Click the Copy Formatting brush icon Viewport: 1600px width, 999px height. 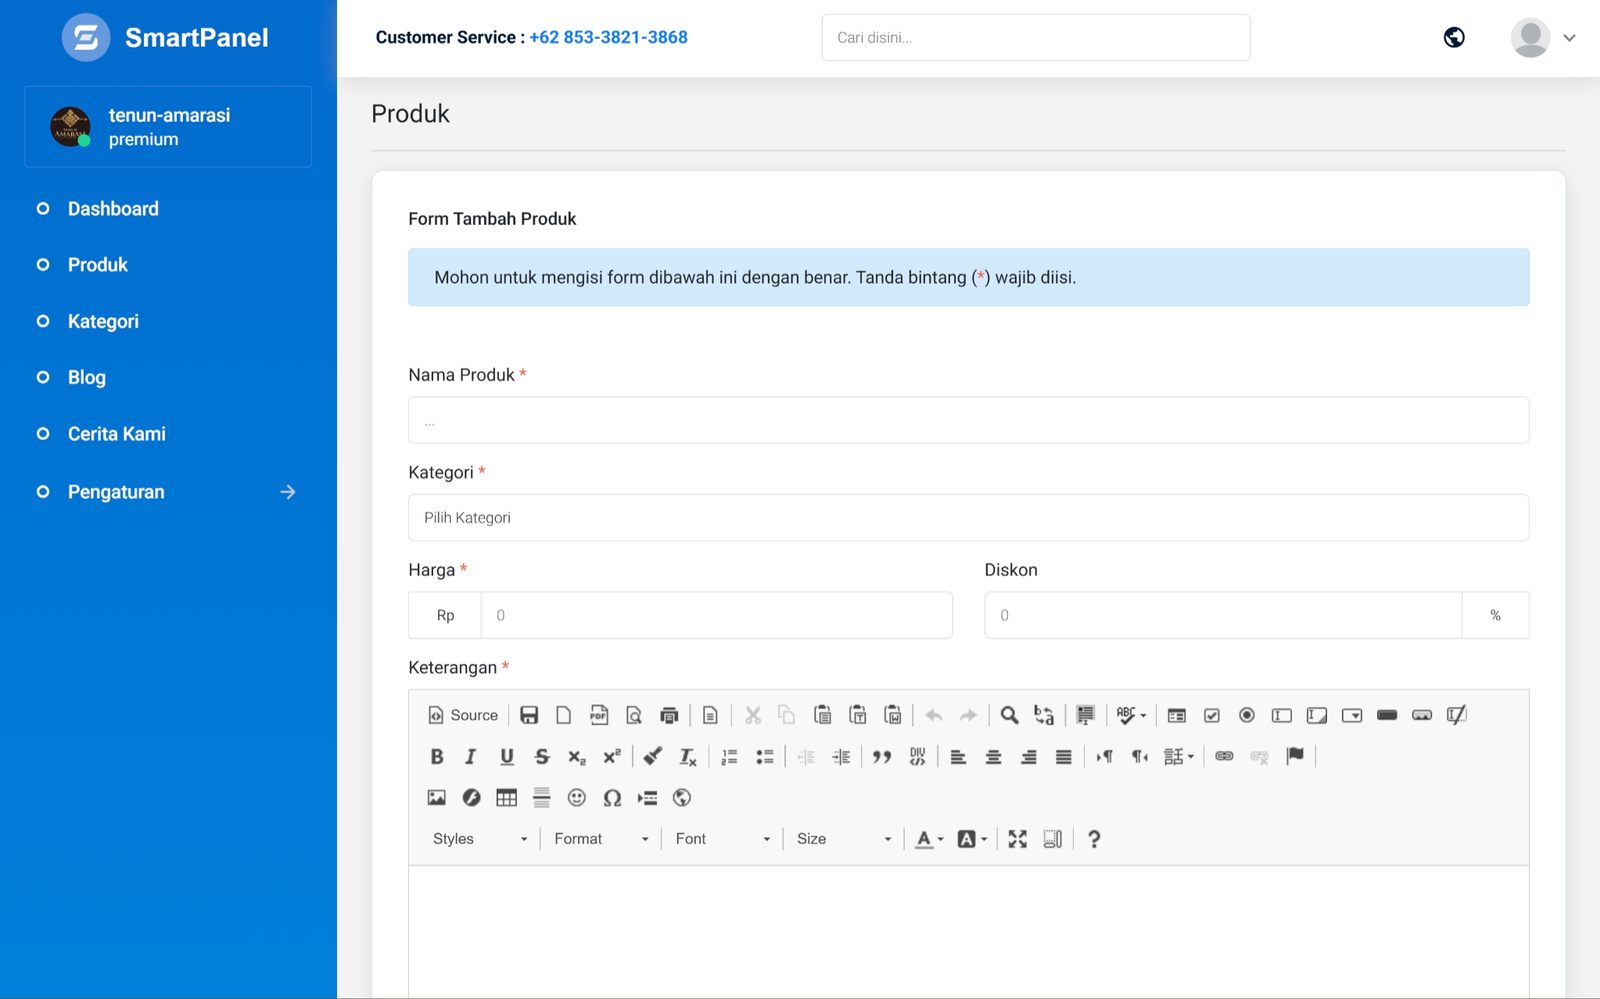click(653, 757)
